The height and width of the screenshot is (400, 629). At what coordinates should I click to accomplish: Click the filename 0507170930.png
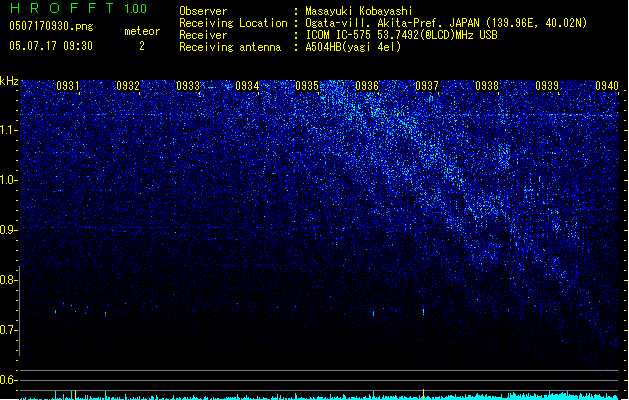51,26
